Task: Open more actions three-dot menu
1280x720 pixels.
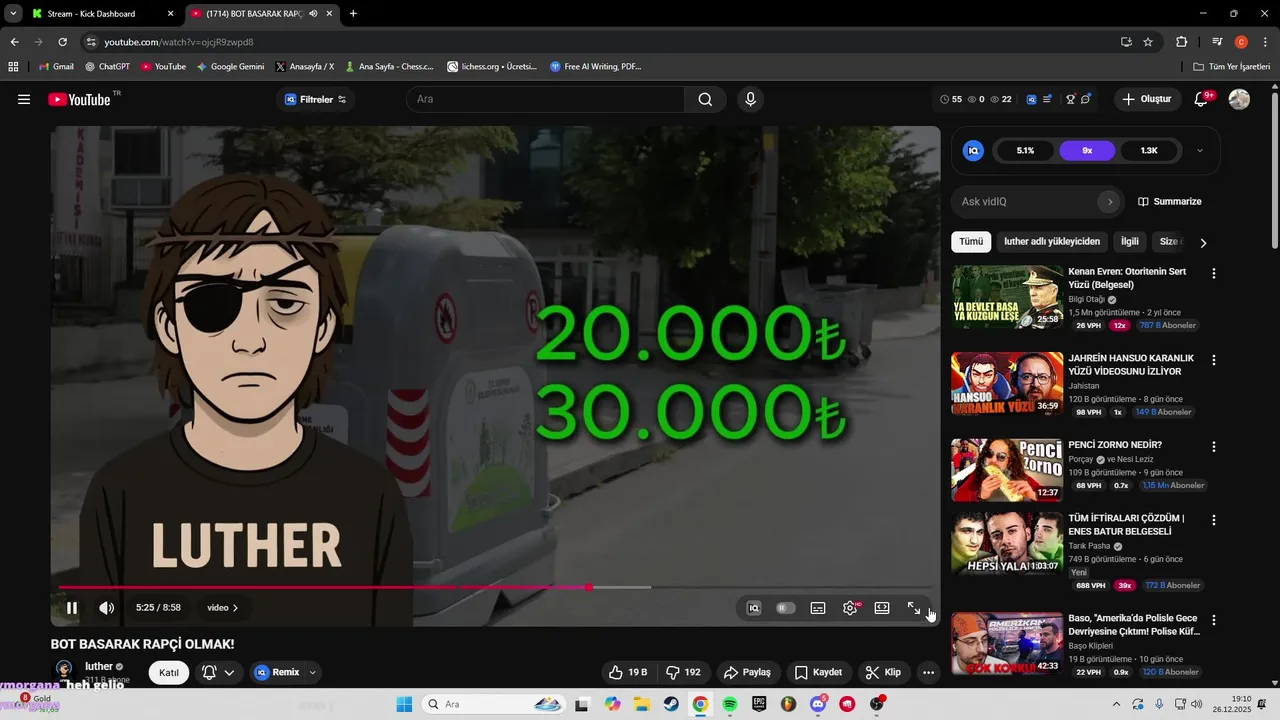Action: pyautogui.click(x=928, y=673)
